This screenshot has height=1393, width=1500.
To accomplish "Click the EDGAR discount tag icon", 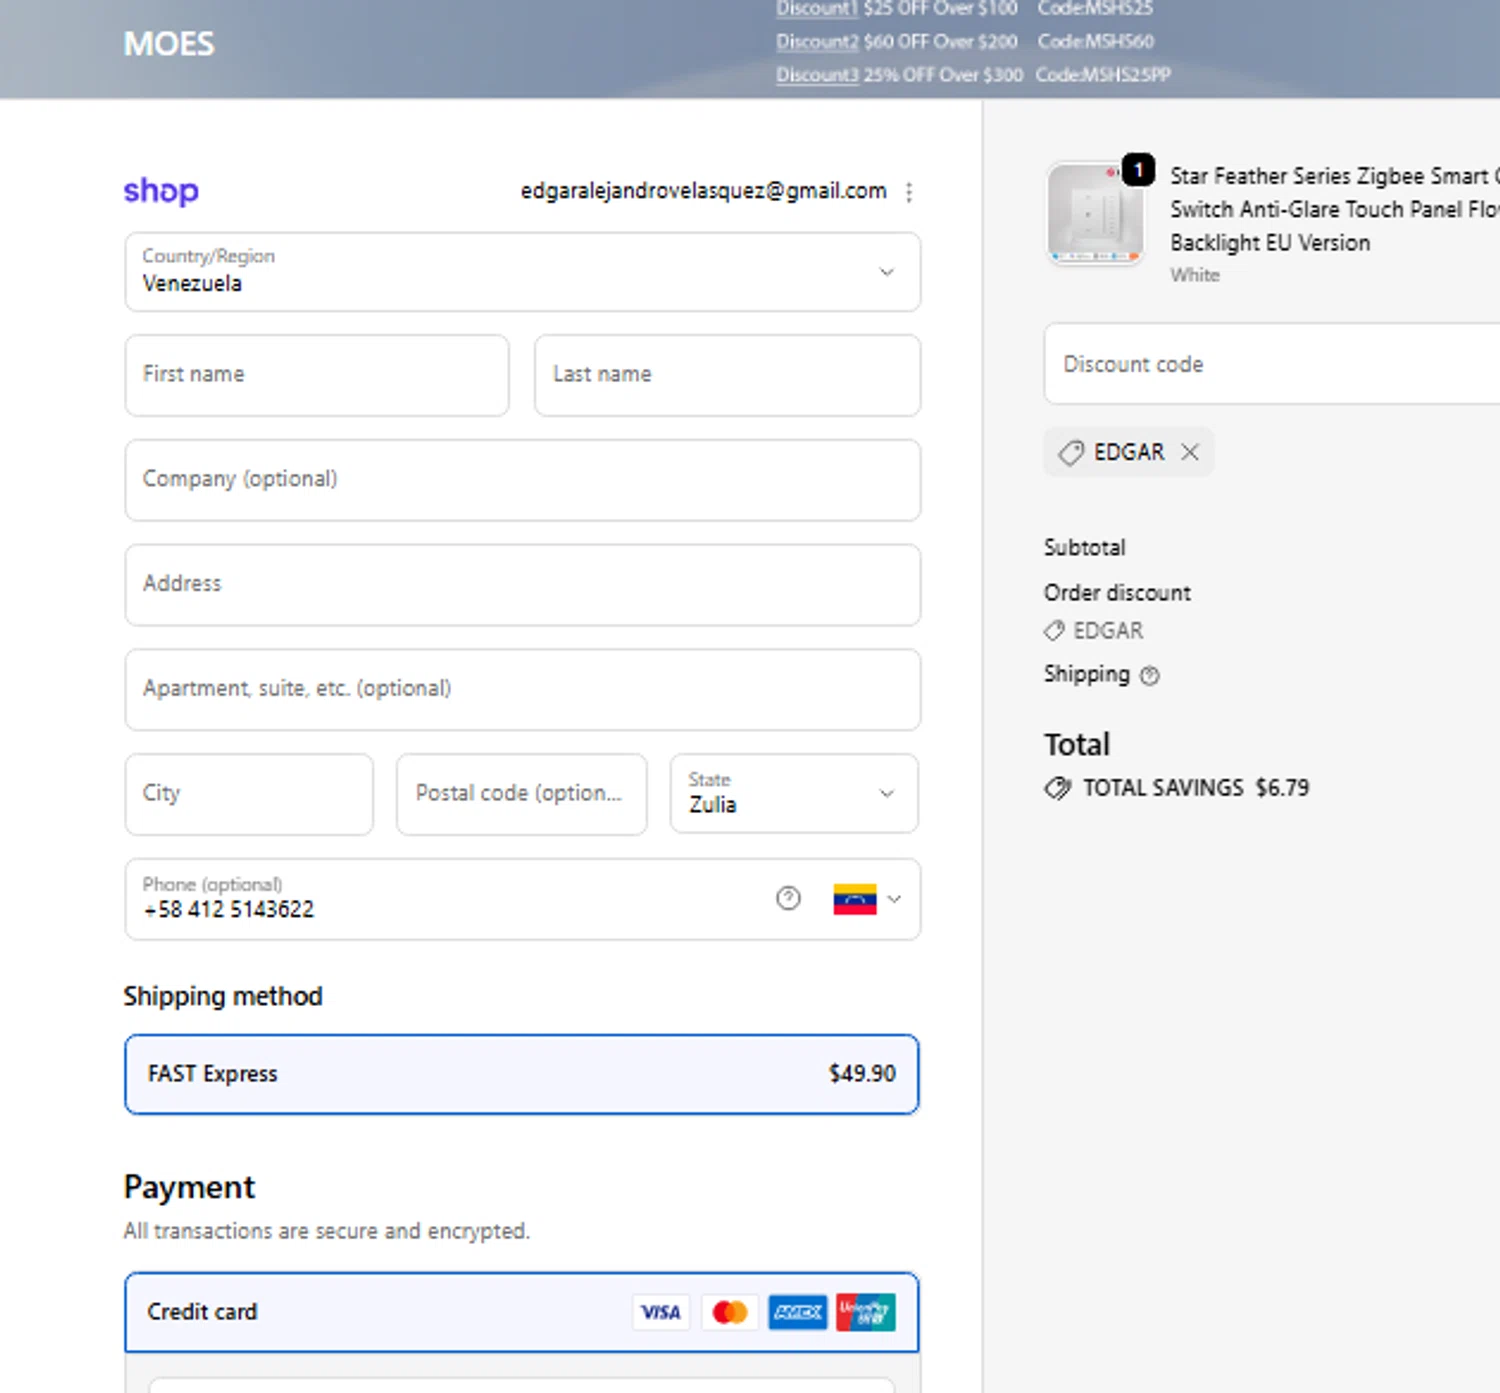I will (x=1071, y=452).
